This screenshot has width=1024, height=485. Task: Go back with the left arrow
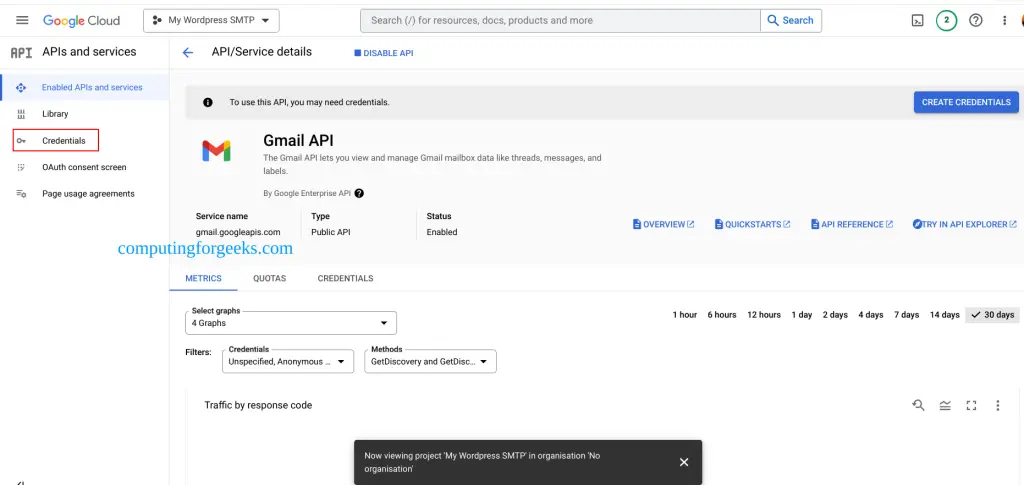(x=188, y=53)
